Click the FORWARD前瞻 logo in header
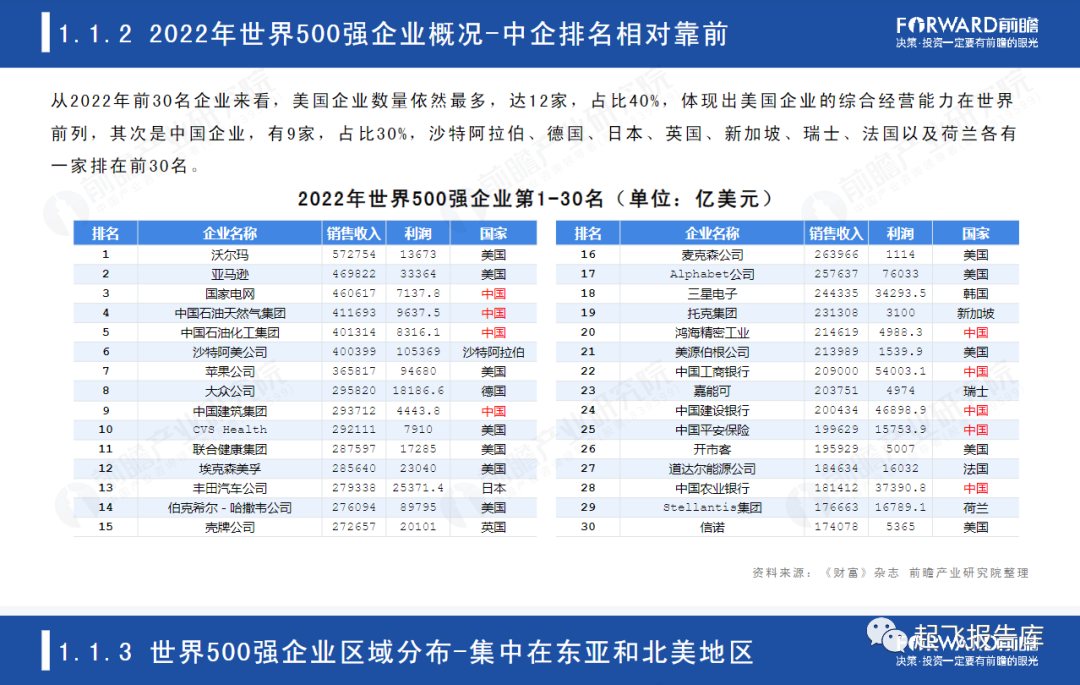The height and width of the screenshot is (685, 1080). pyautogui.click(x=966, y=25)
